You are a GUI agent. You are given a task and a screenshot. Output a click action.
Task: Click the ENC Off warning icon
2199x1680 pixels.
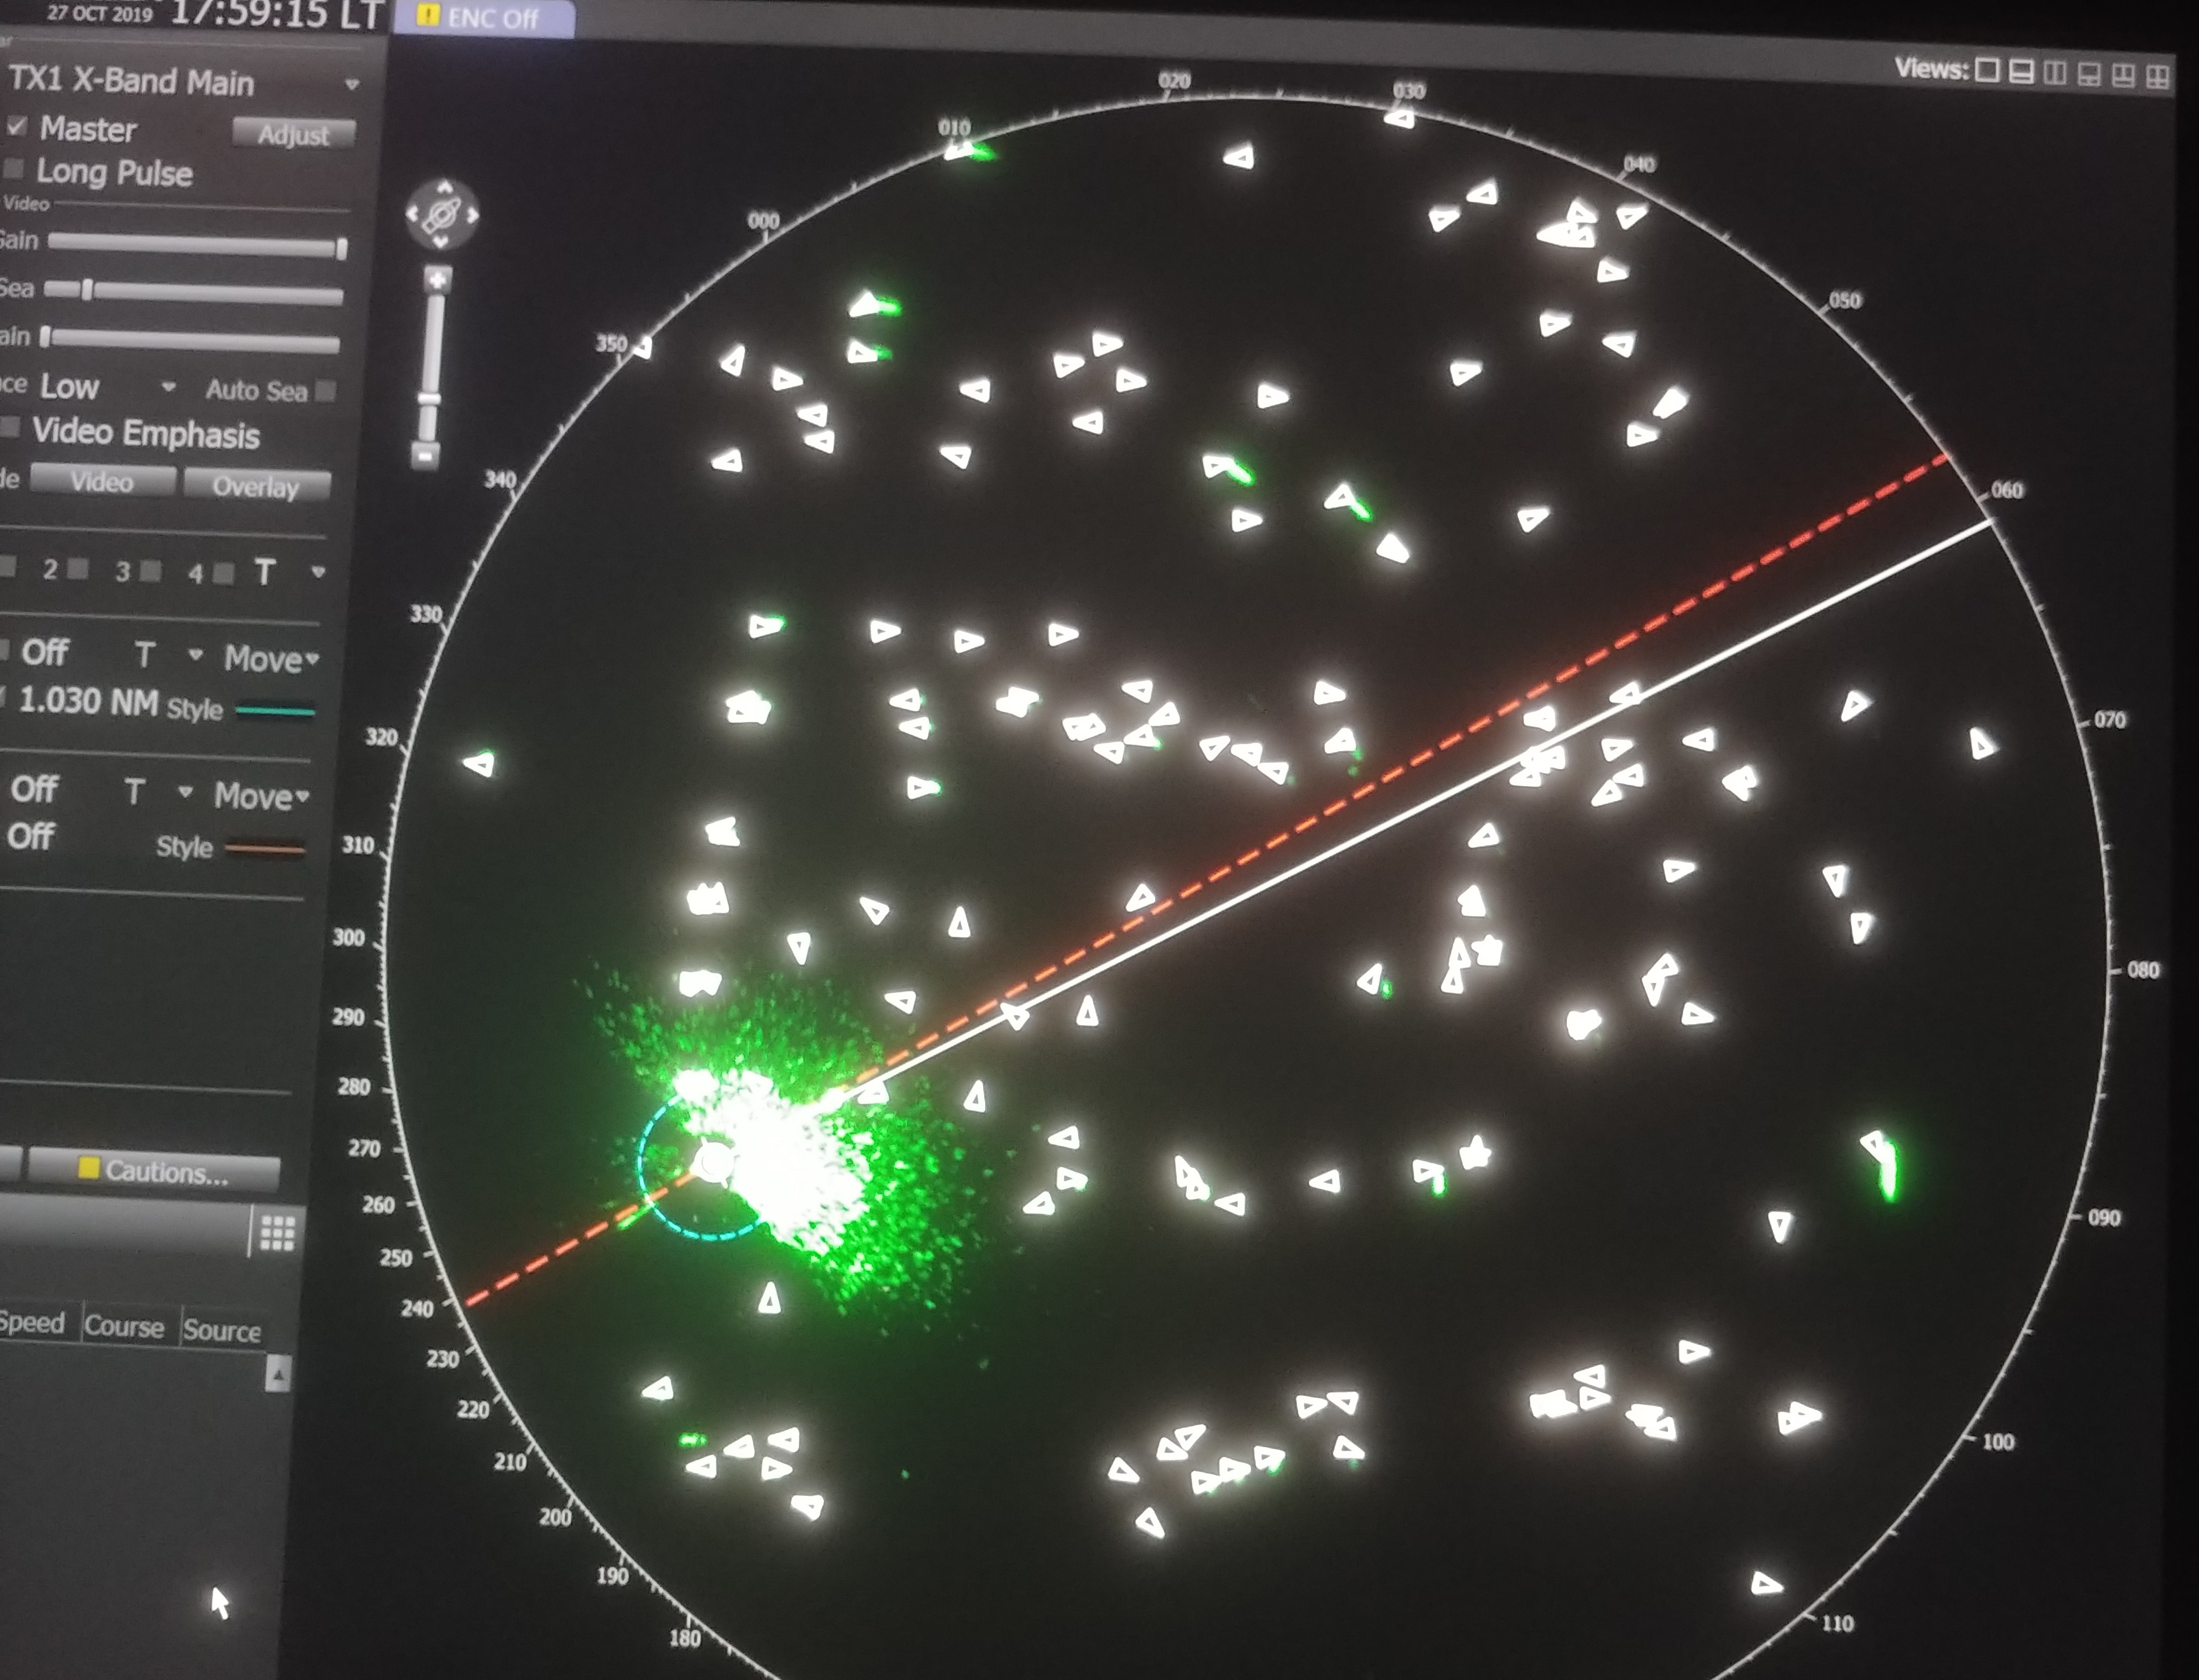pyautogui.click(x=428, y=16)
